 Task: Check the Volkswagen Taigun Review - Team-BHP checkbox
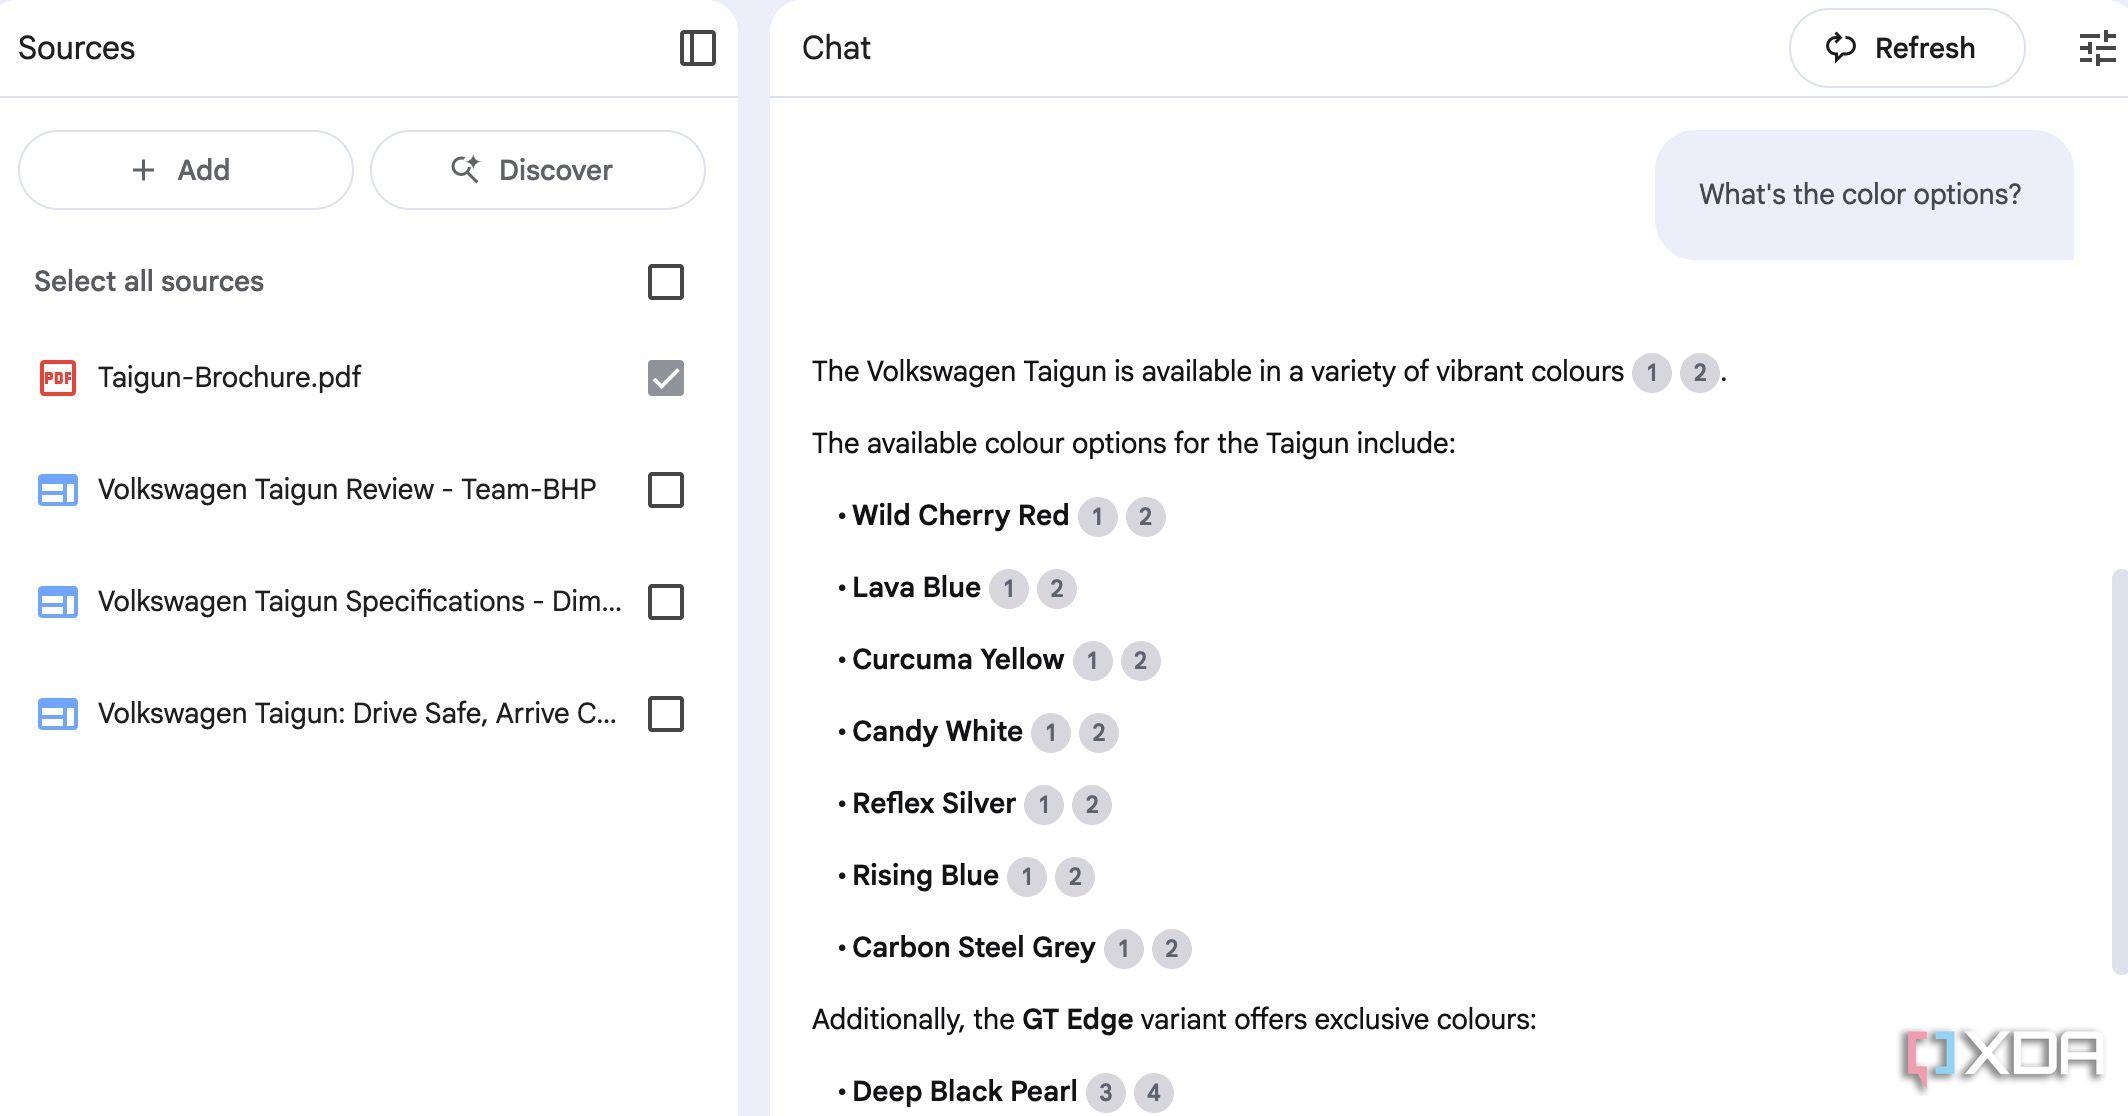click(666, 490)
